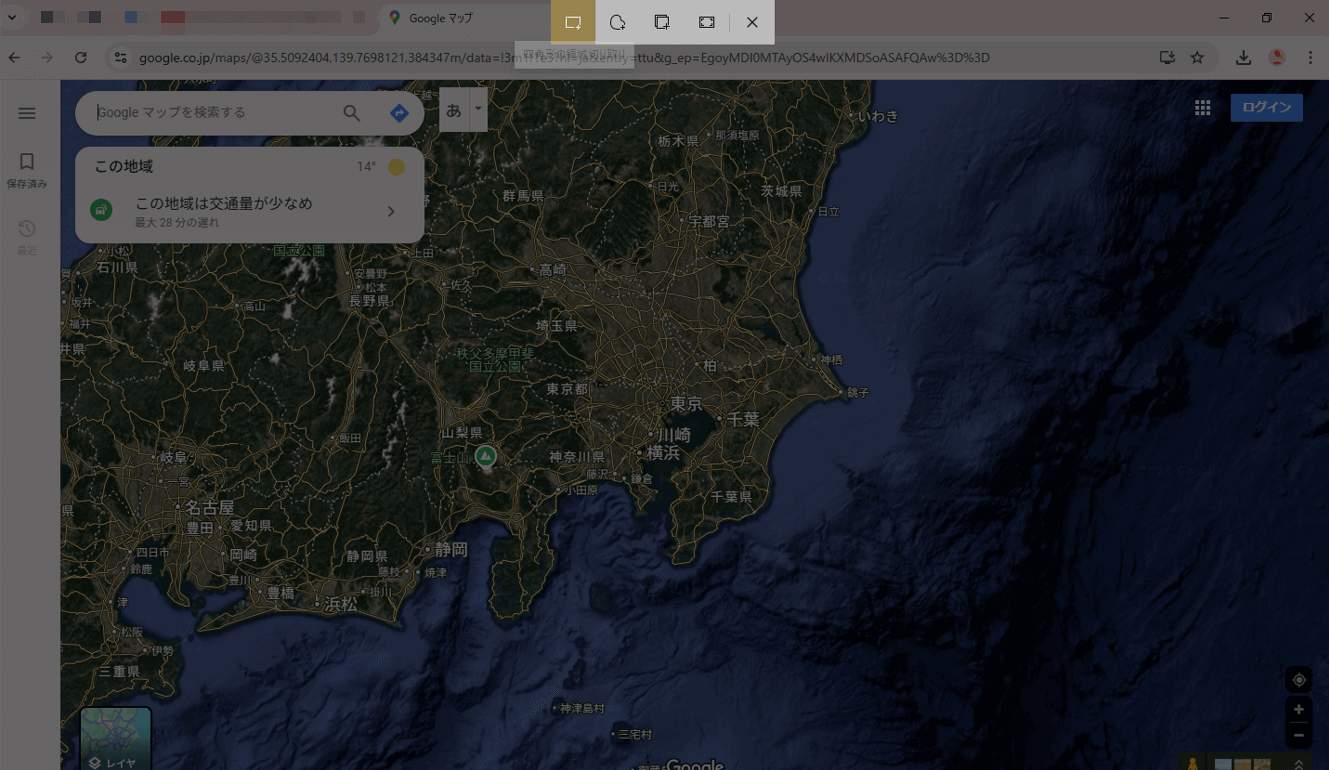This screenshot has height=770, width=1329.
Task: Zoom in with the plus button
Action: coord(1299,710)
